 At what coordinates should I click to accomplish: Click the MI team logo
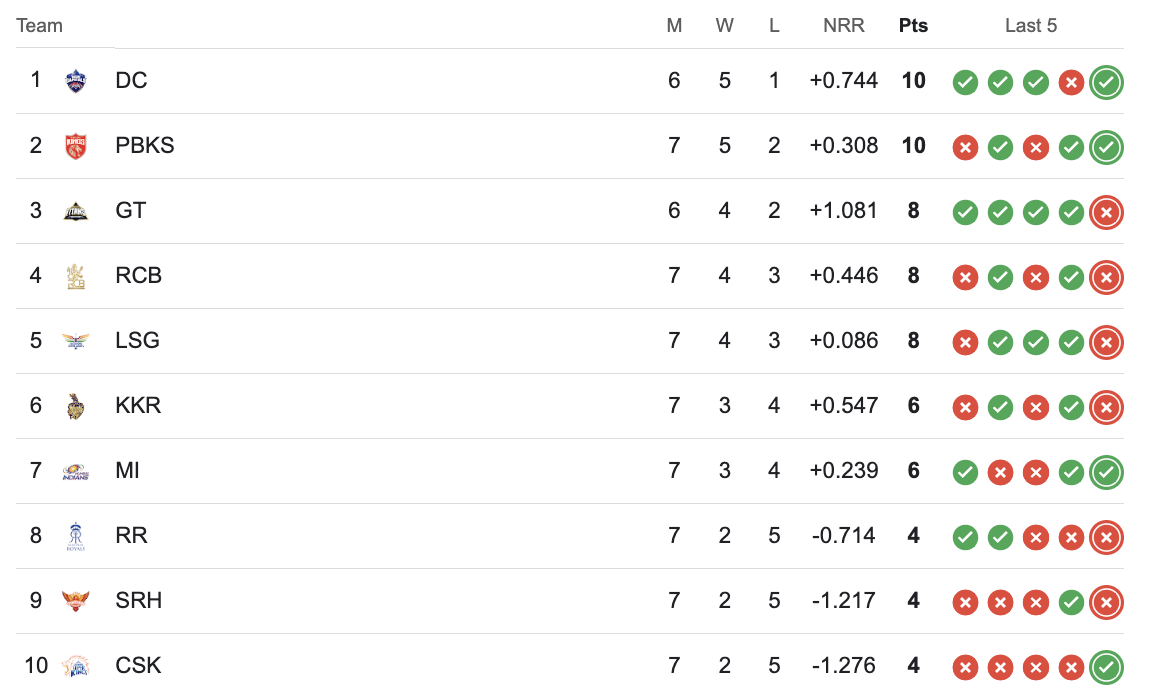[x=76, y=471]
